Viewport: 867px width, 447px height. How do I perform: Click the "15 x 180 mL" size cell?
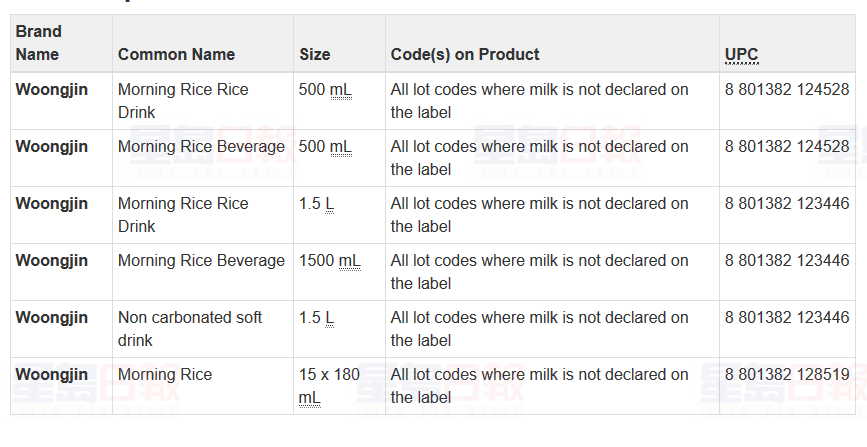click(329, 385)
